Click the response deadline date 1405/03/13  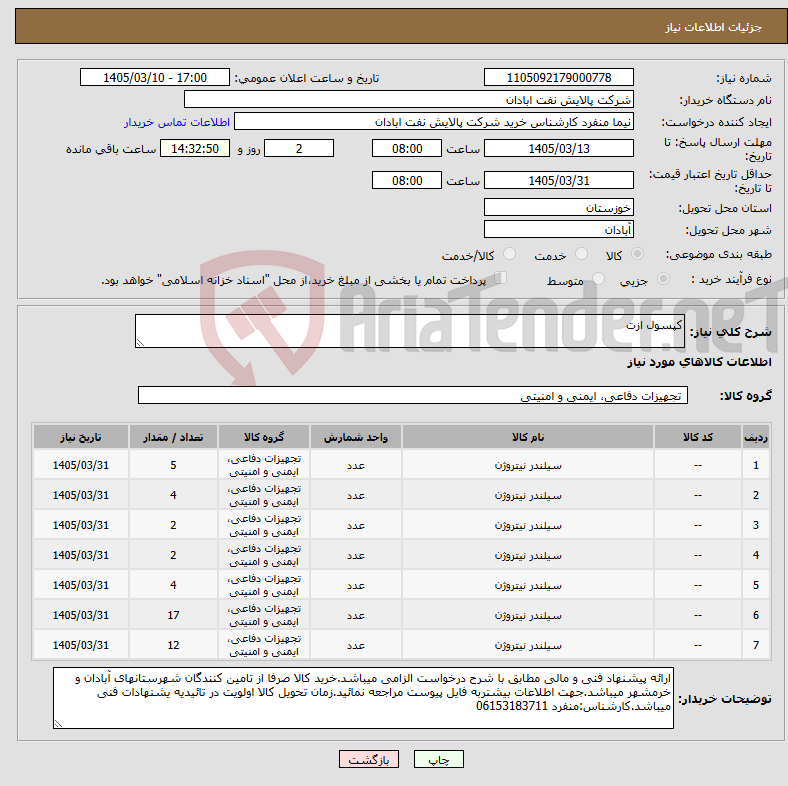click(x=558, y=148)
